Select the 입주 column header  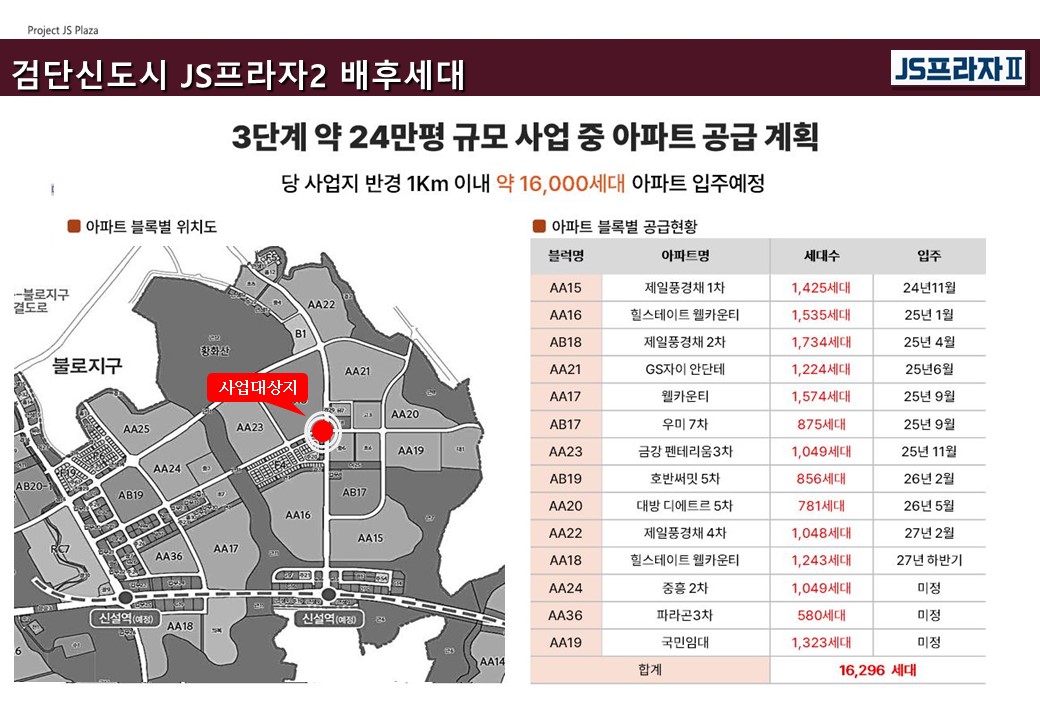coord(928,256)
